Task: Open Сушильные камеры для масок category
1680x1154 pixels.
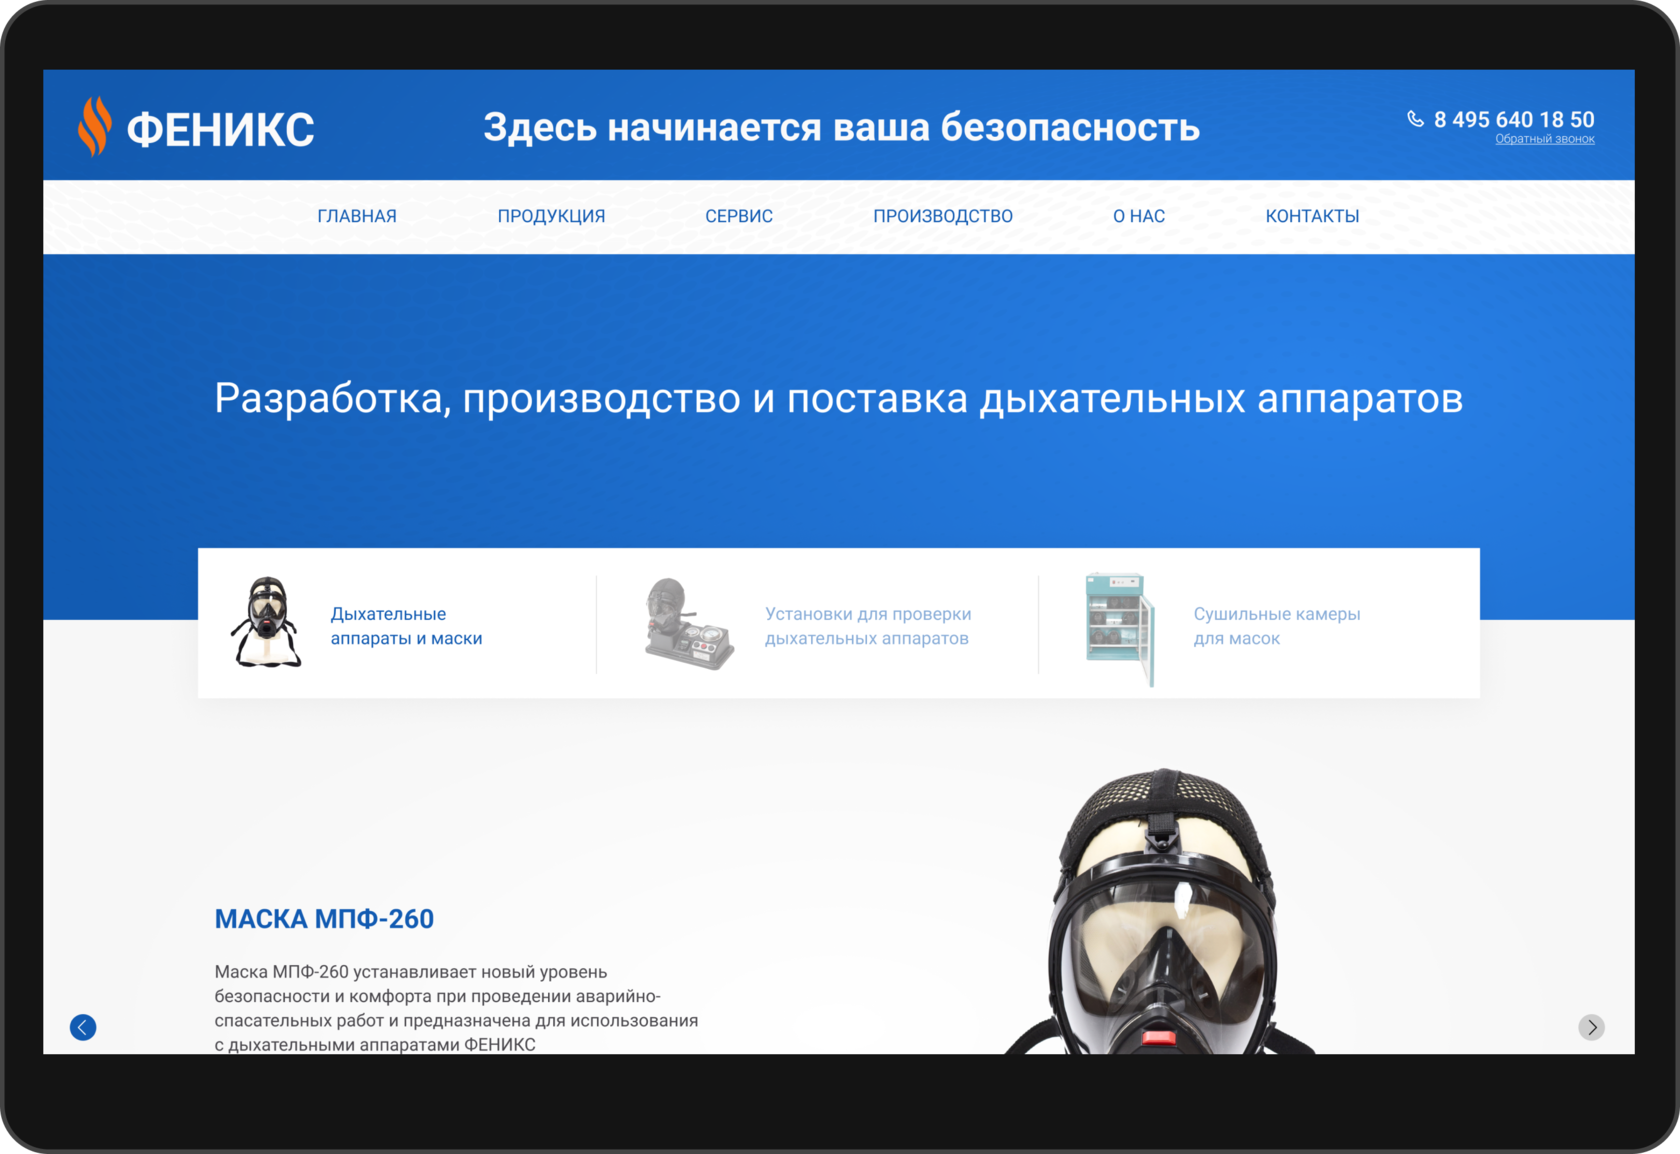Action: [1277, 626]
